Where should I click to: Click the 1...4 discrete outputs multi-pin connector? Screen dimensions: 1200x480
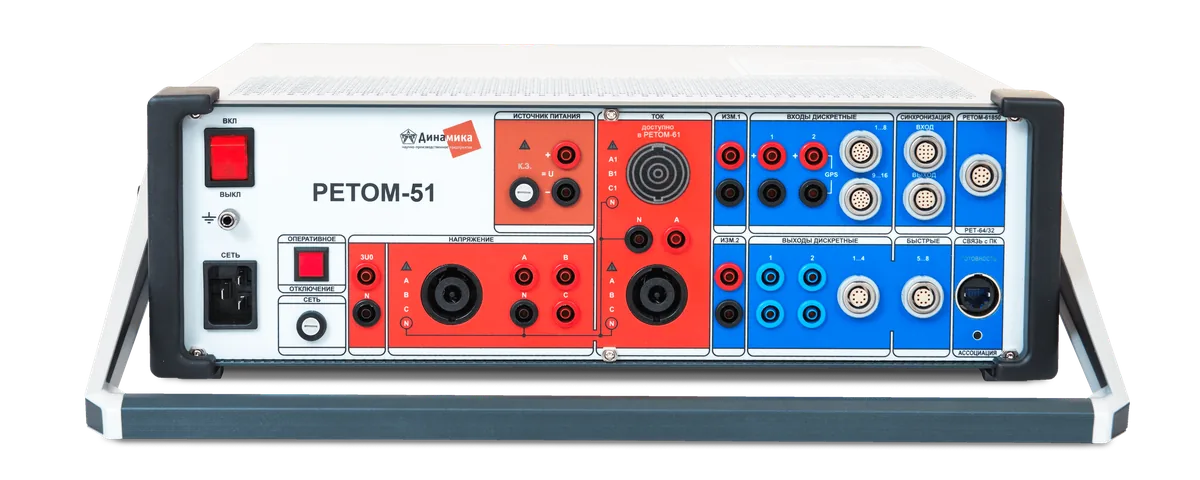pos(858,296)
